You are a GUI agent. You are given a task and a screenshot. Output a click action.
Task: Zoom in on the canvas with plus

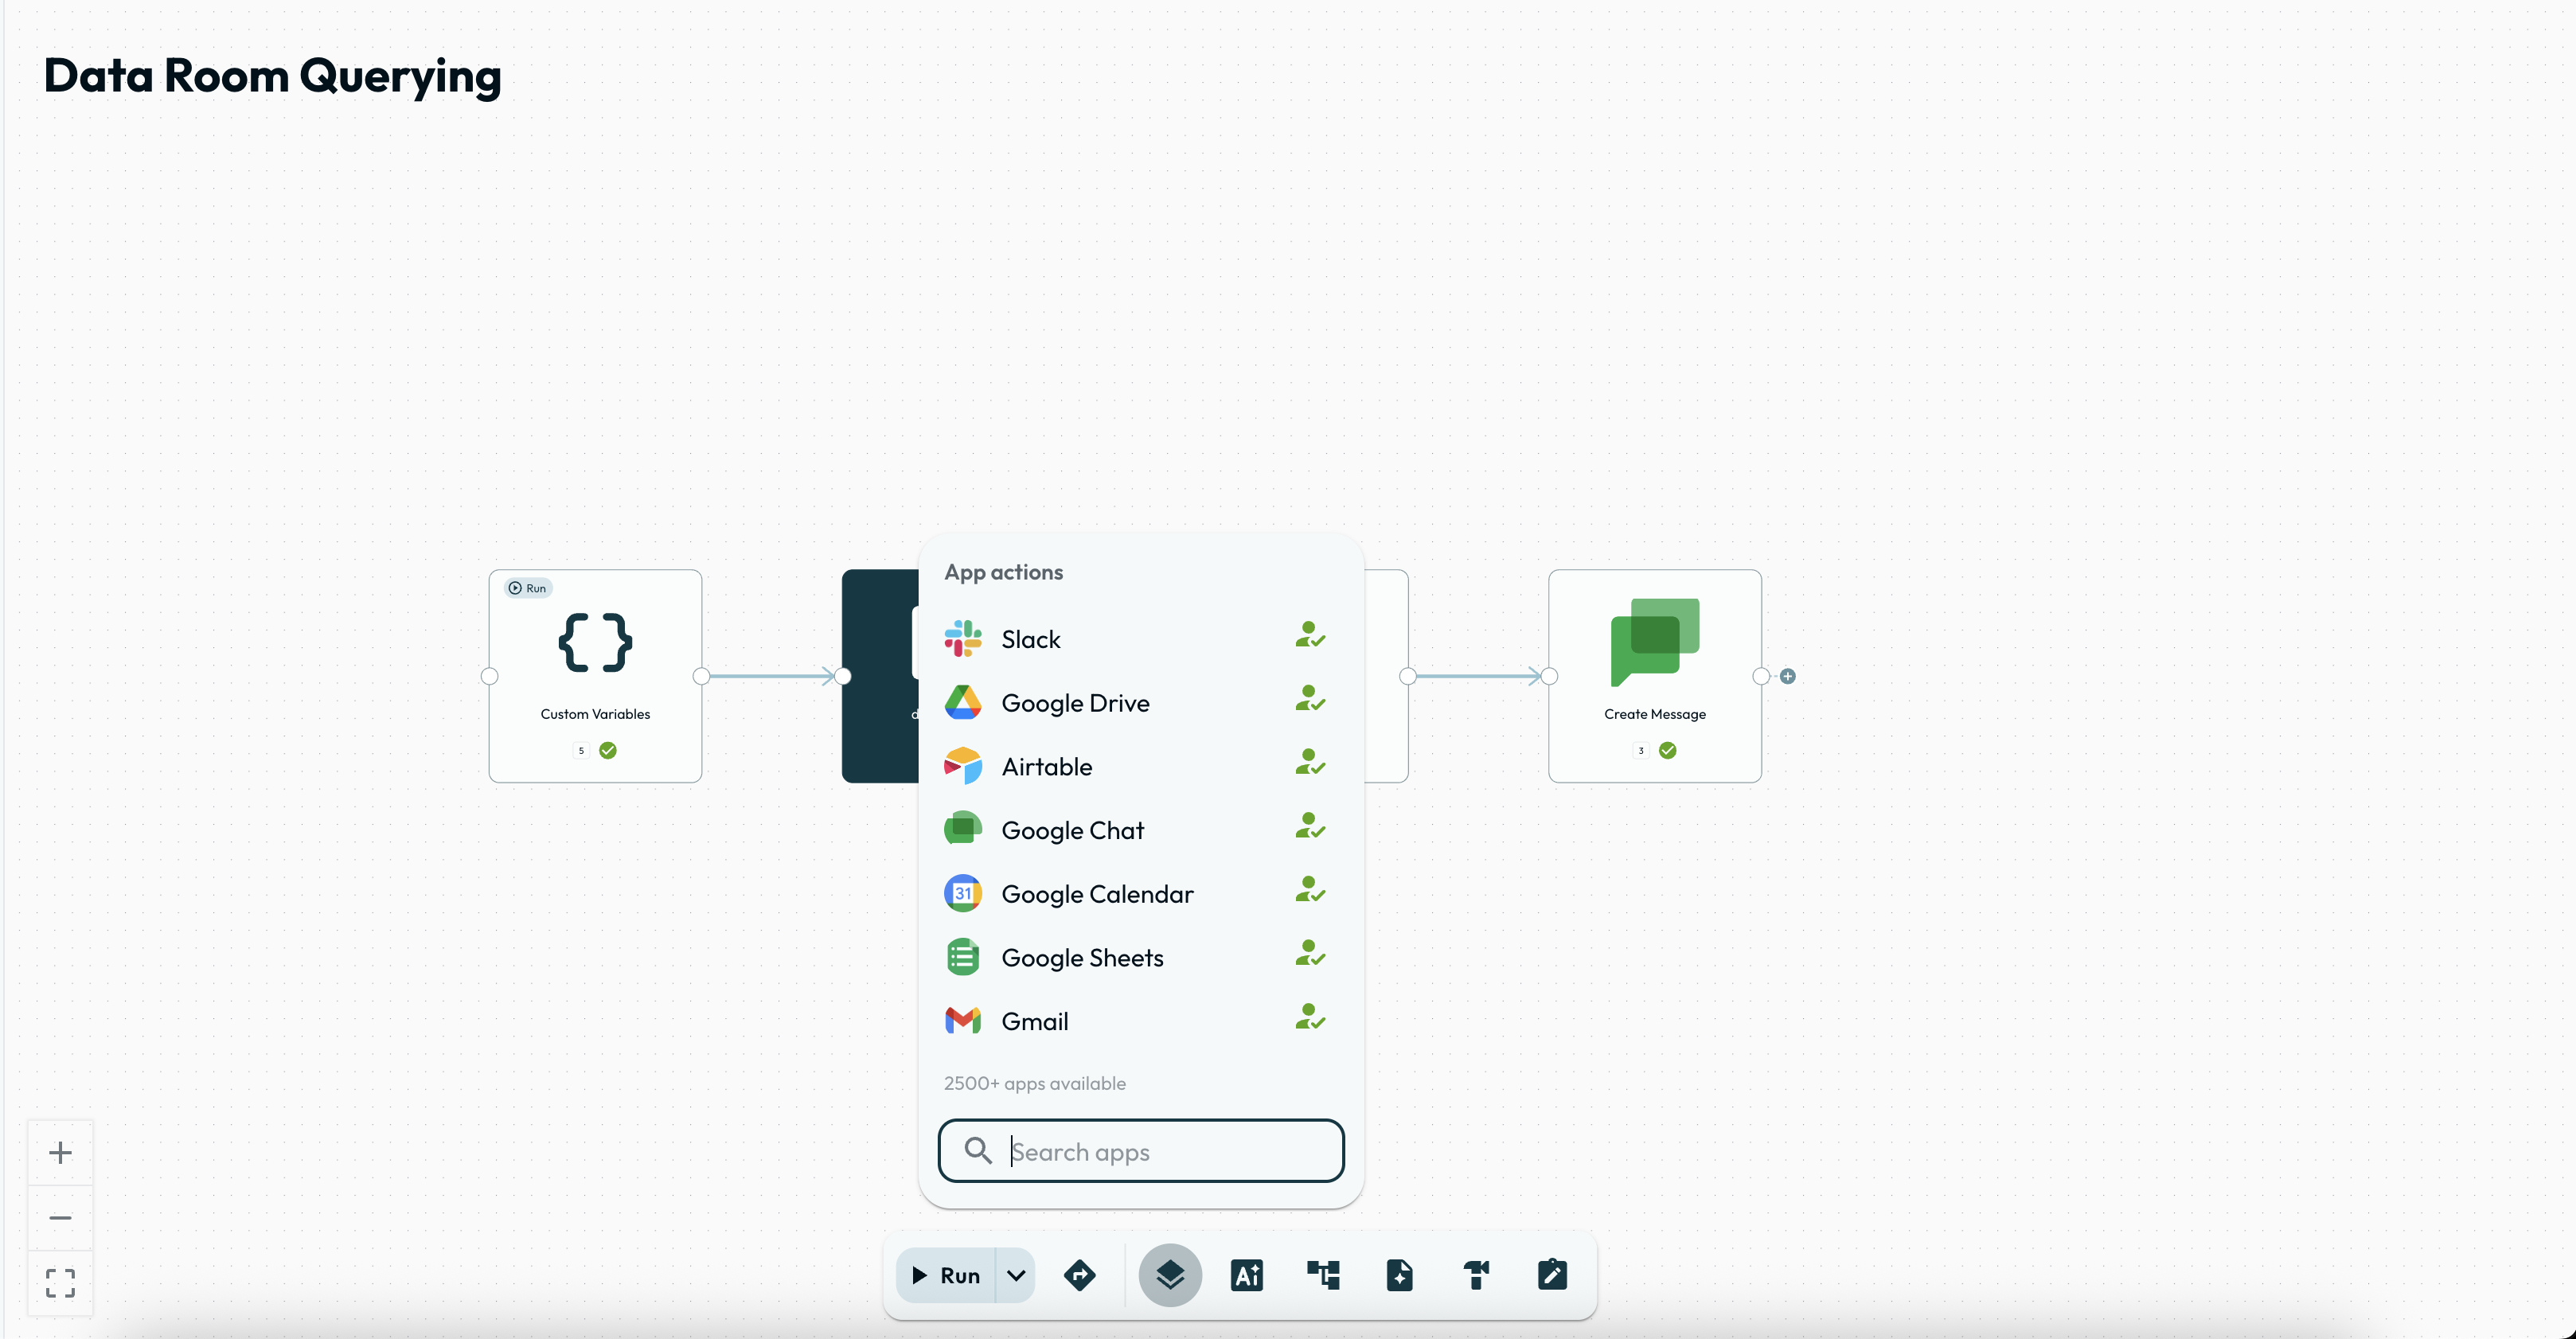pyautogui.click(x=60, y=1152)
